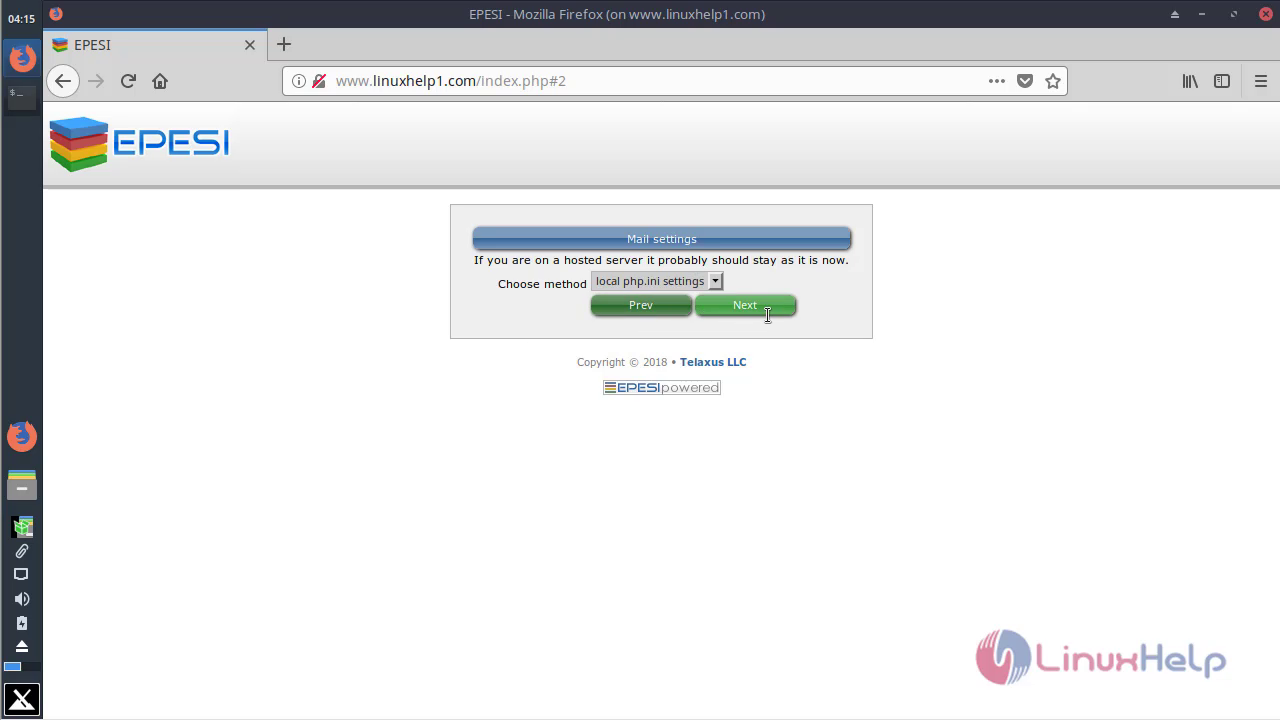Open the volume speaker control
This screenshot has height=720, width=1280.
[x=22, y=599]
